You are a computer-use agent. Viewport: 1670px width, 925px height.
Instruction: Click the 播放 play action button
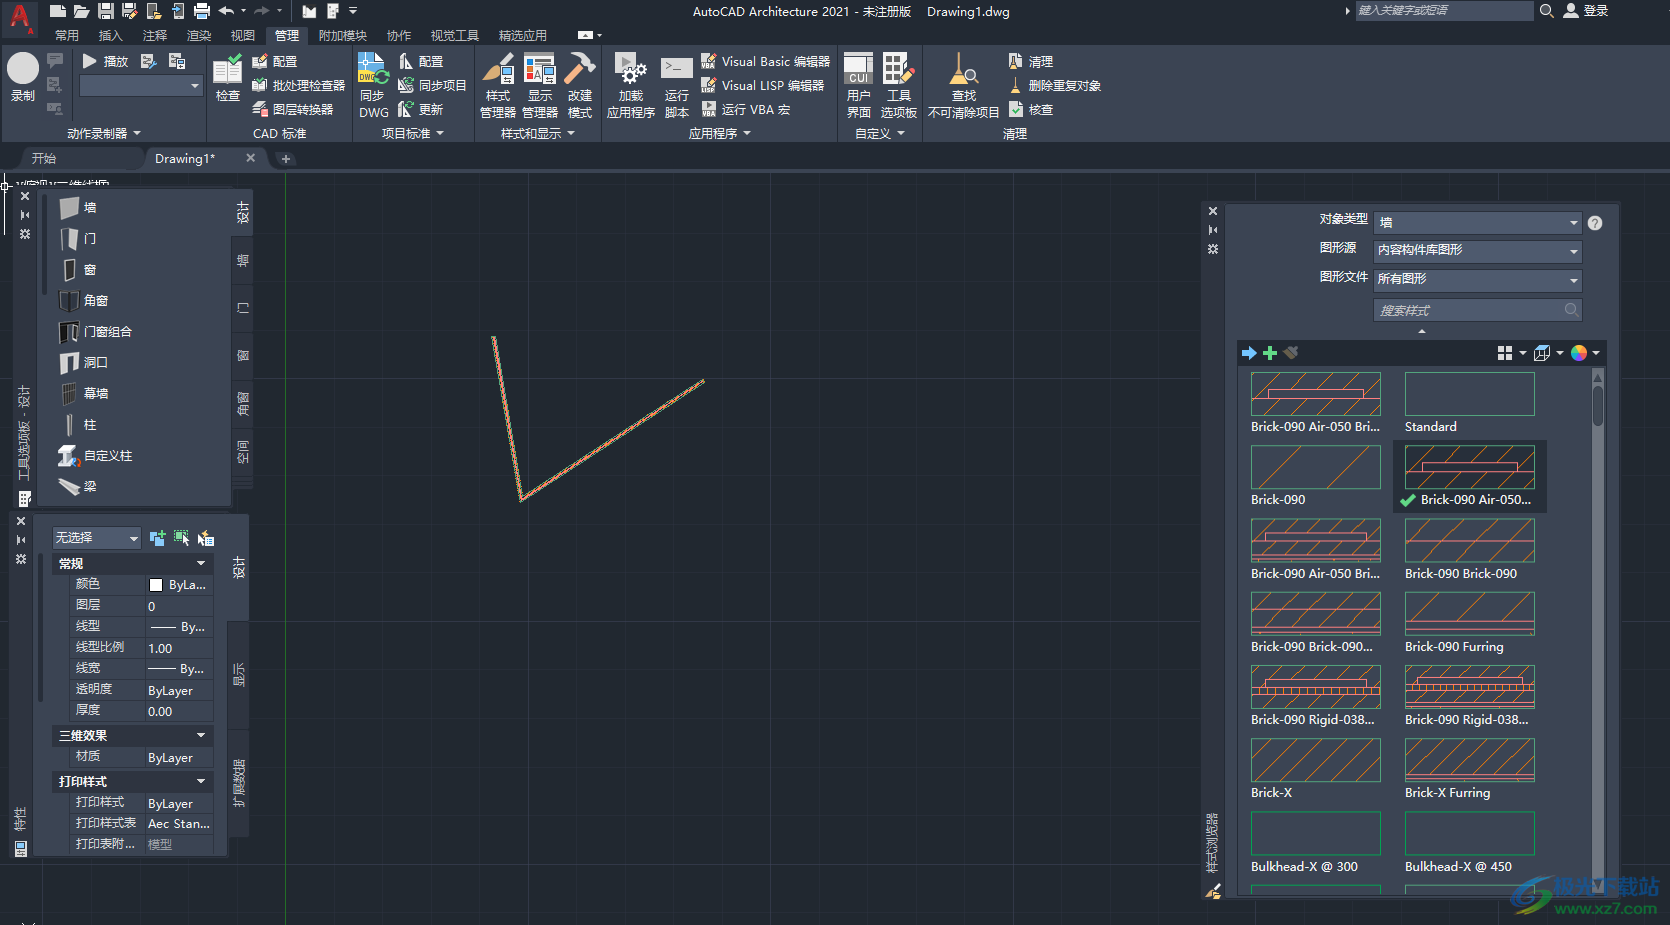point(105,61)
